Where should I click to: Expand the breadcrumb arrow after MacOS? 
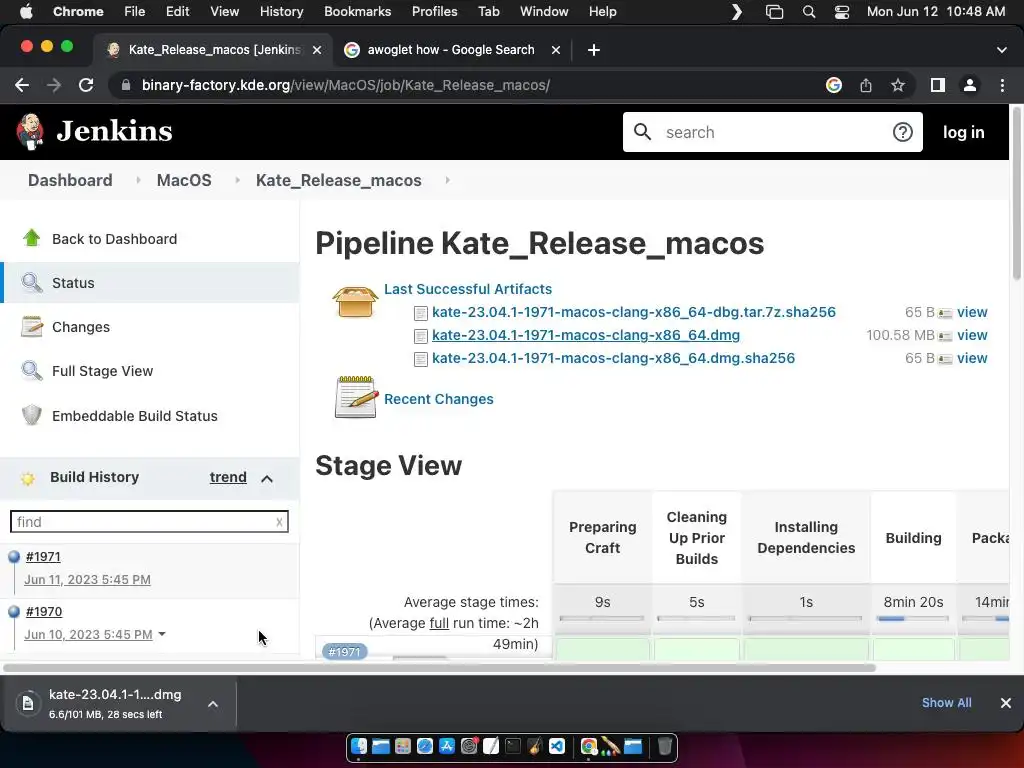point(237,180)
